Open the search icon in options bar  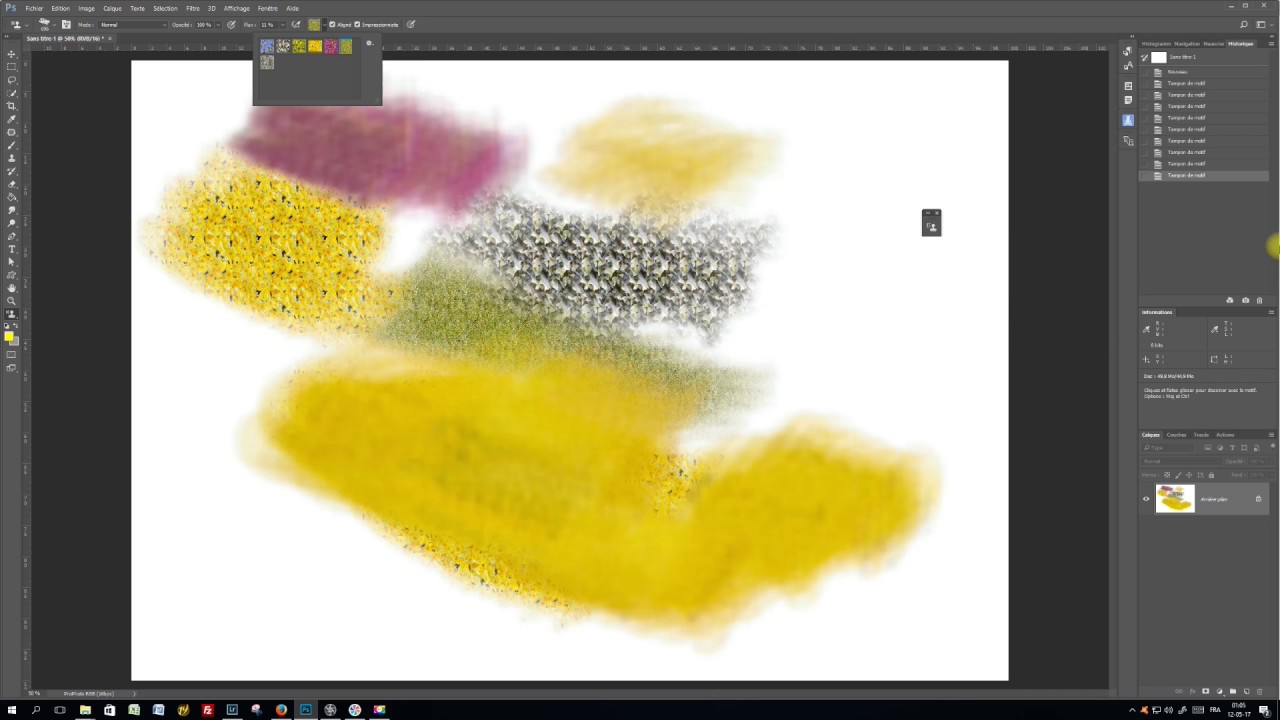pyautogui.click(x=1244, y=24)
